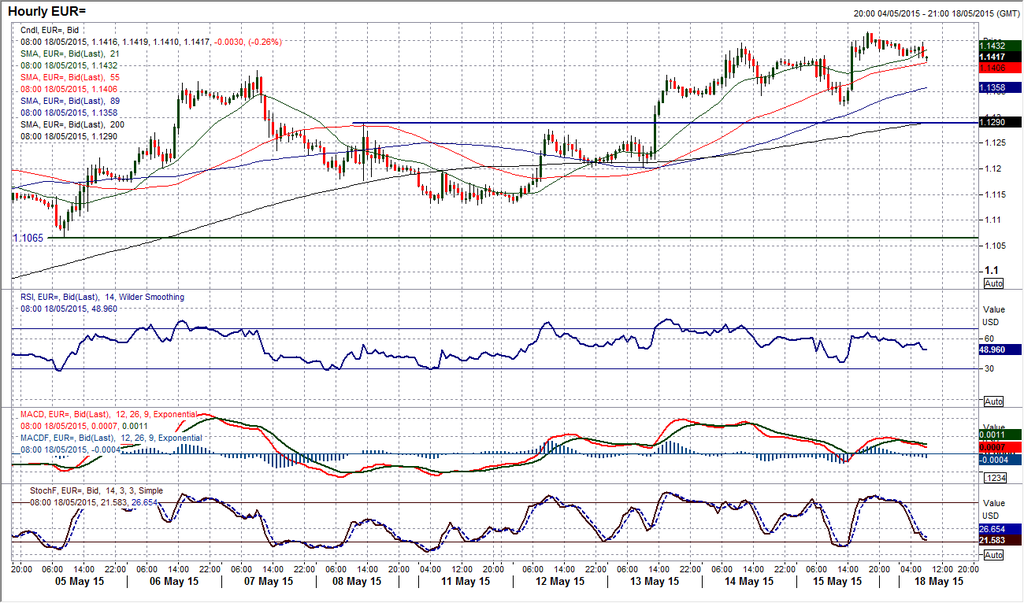
Task: Click the '14 May 15' date label
Action: 748,581
